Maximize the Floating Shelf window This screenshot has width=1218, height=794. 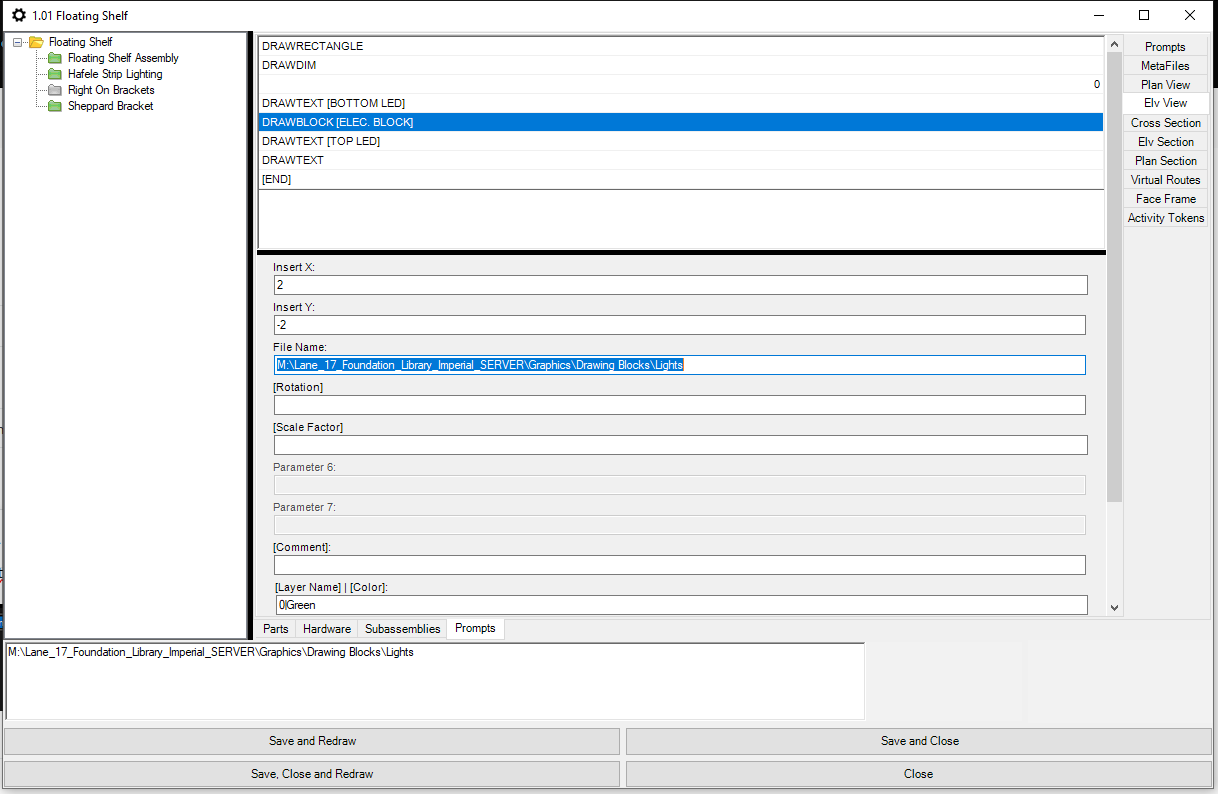click(x=1144, y=15)
